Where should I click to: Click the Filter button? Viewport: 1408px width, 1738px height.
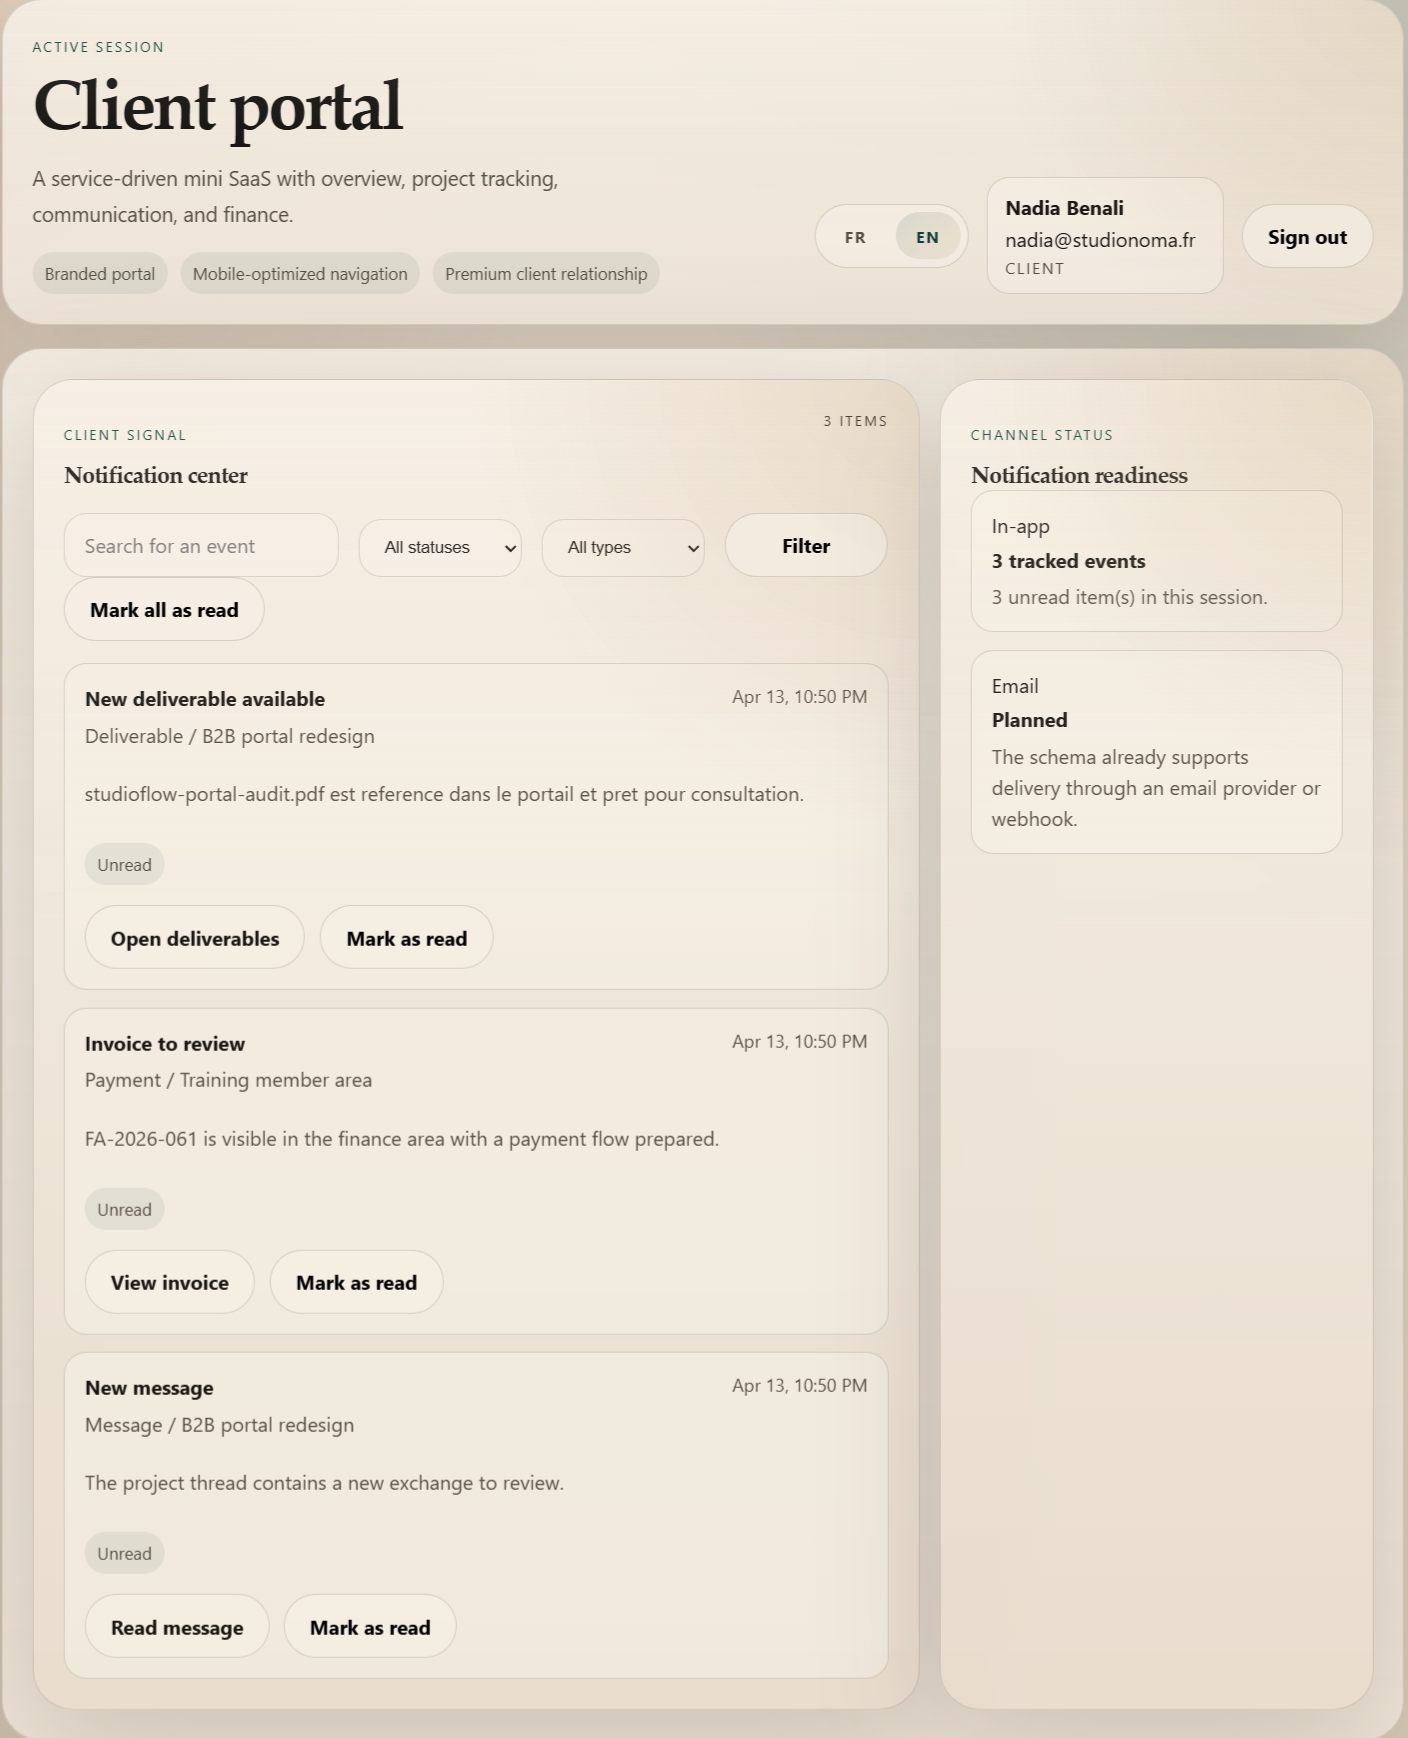(x=806, y=546)
